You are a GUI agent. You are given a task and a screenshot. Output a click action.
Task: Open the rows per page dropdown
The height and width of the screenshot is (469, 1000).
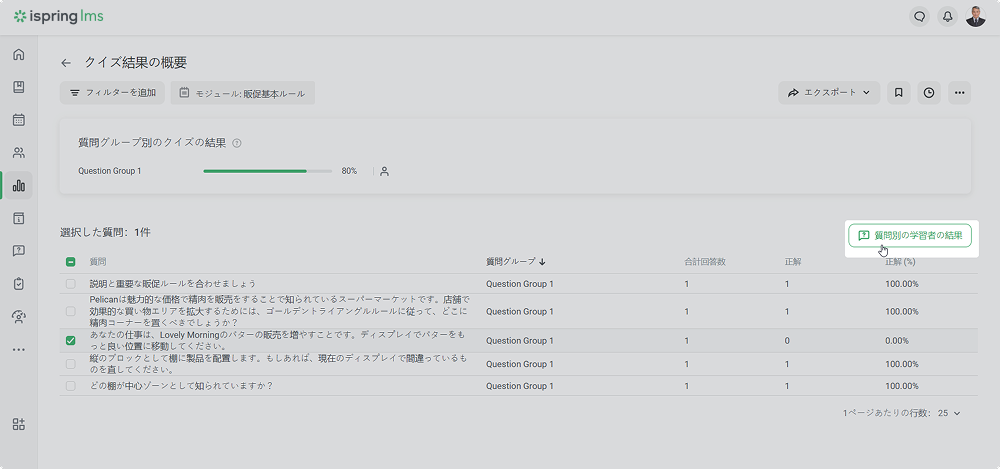(x=949, y=412)
